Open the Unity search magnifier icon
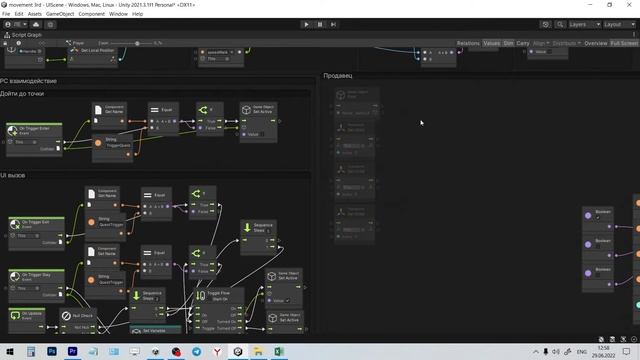The width and height of the screenshot is (640, 360). pos(560,24)
